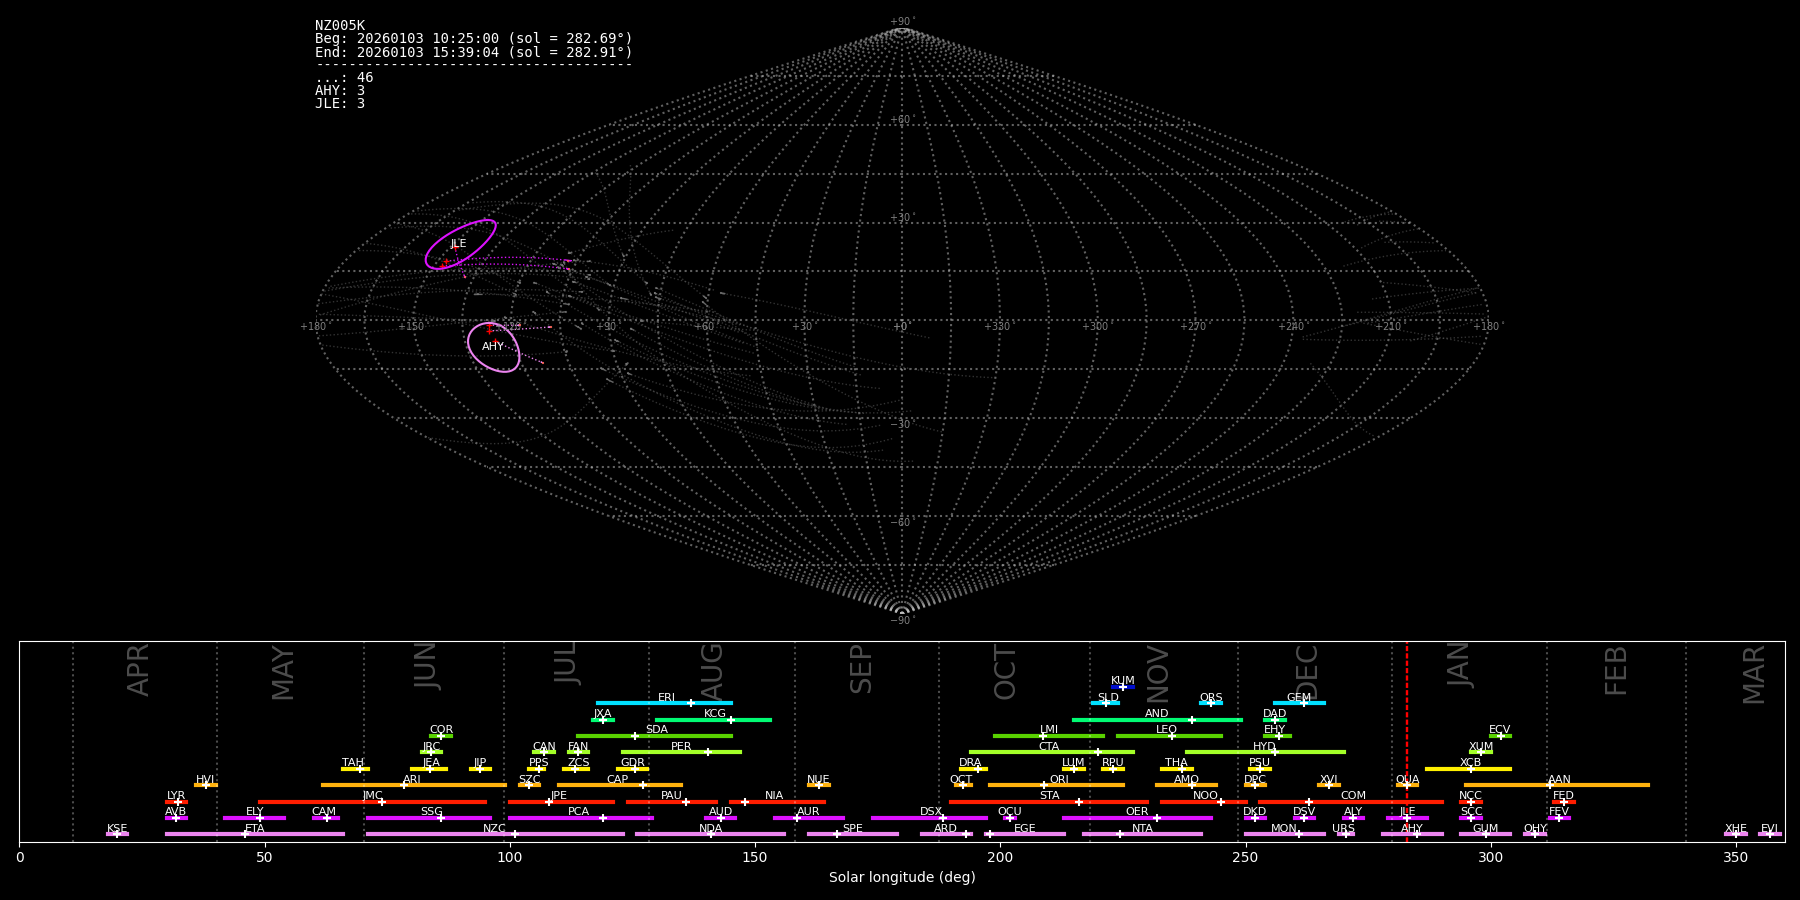Click the +270 longitude label on map

click(x=1193, y=327)
